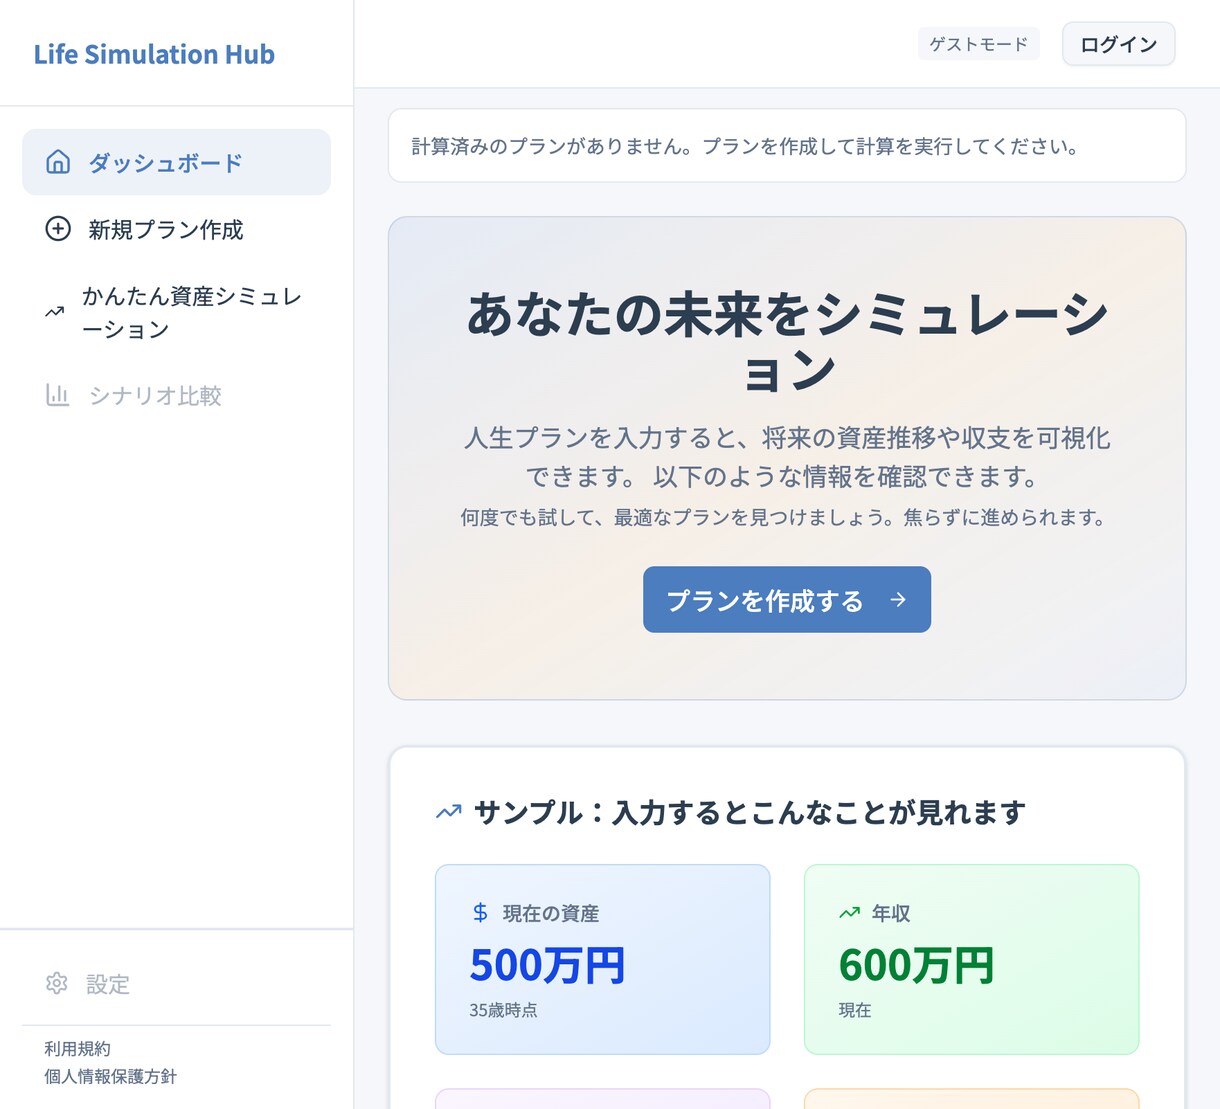This screenshot has height=1109, width=1220.
Task: Click the dashboard home icon
Action: (58, 162)
